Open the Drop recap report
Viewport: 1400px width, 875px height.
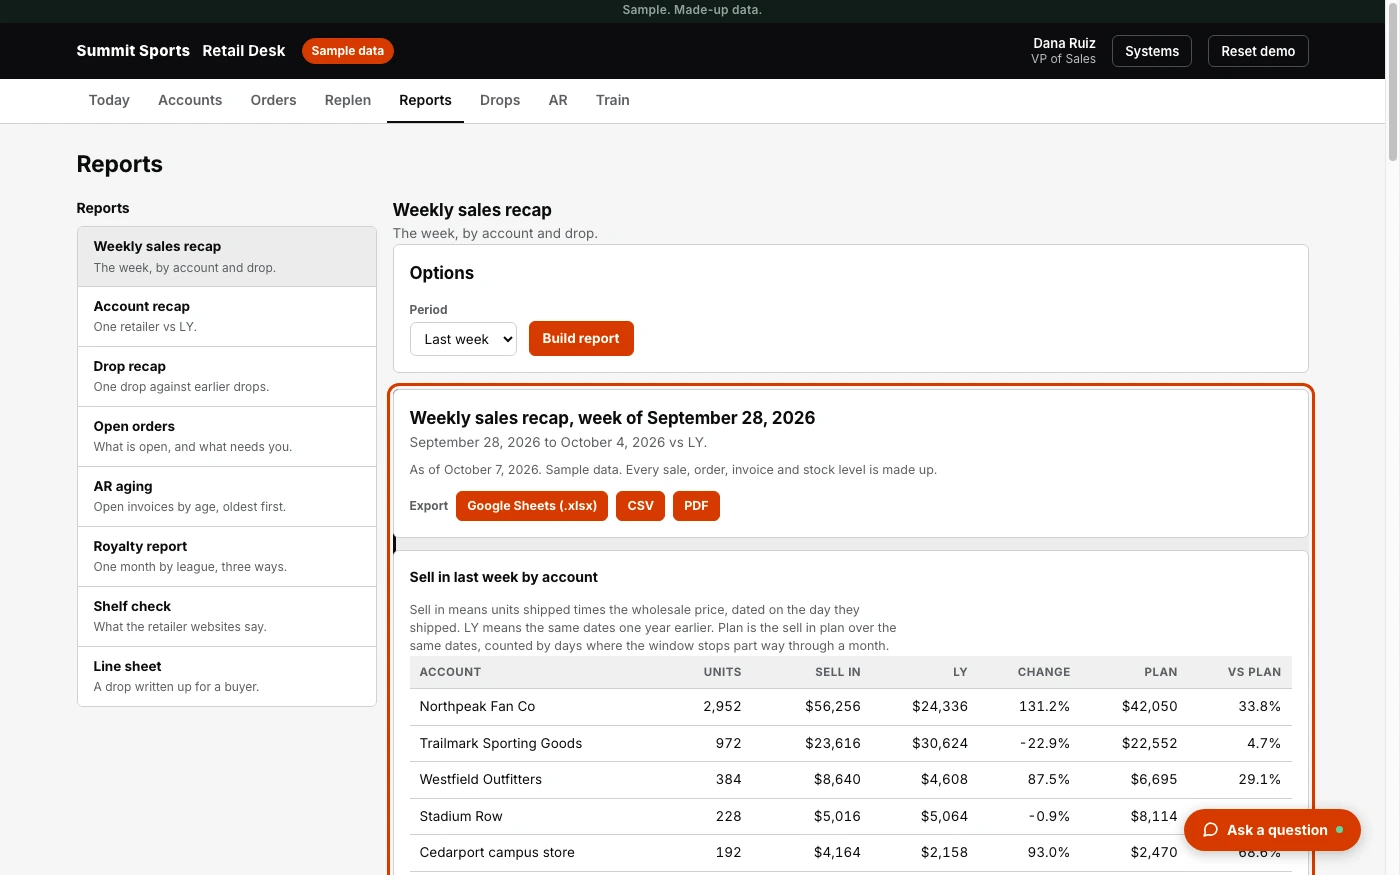coord(227,377)
